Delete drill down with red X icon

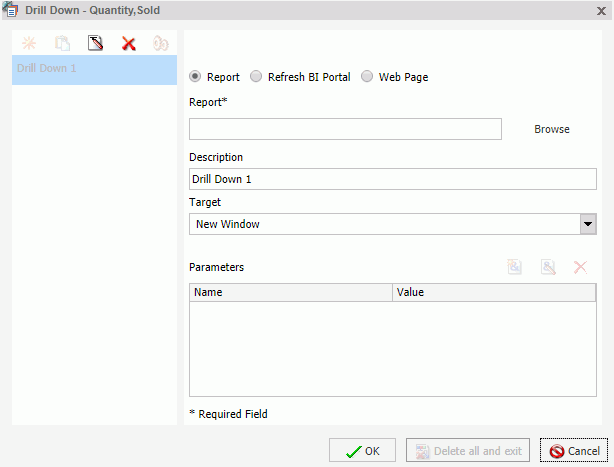128,43
